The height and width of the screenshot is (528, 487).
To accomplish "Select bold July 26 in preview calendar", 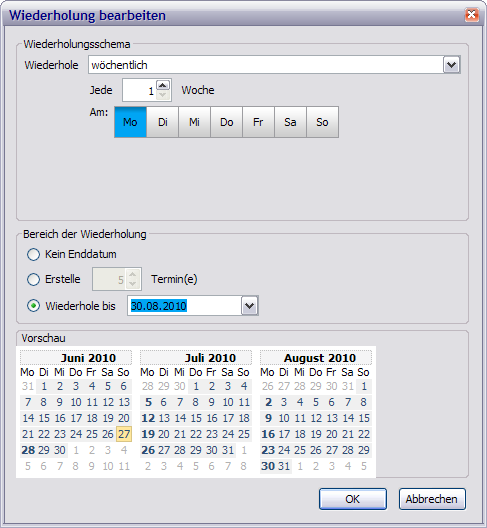I will (148, 450).
